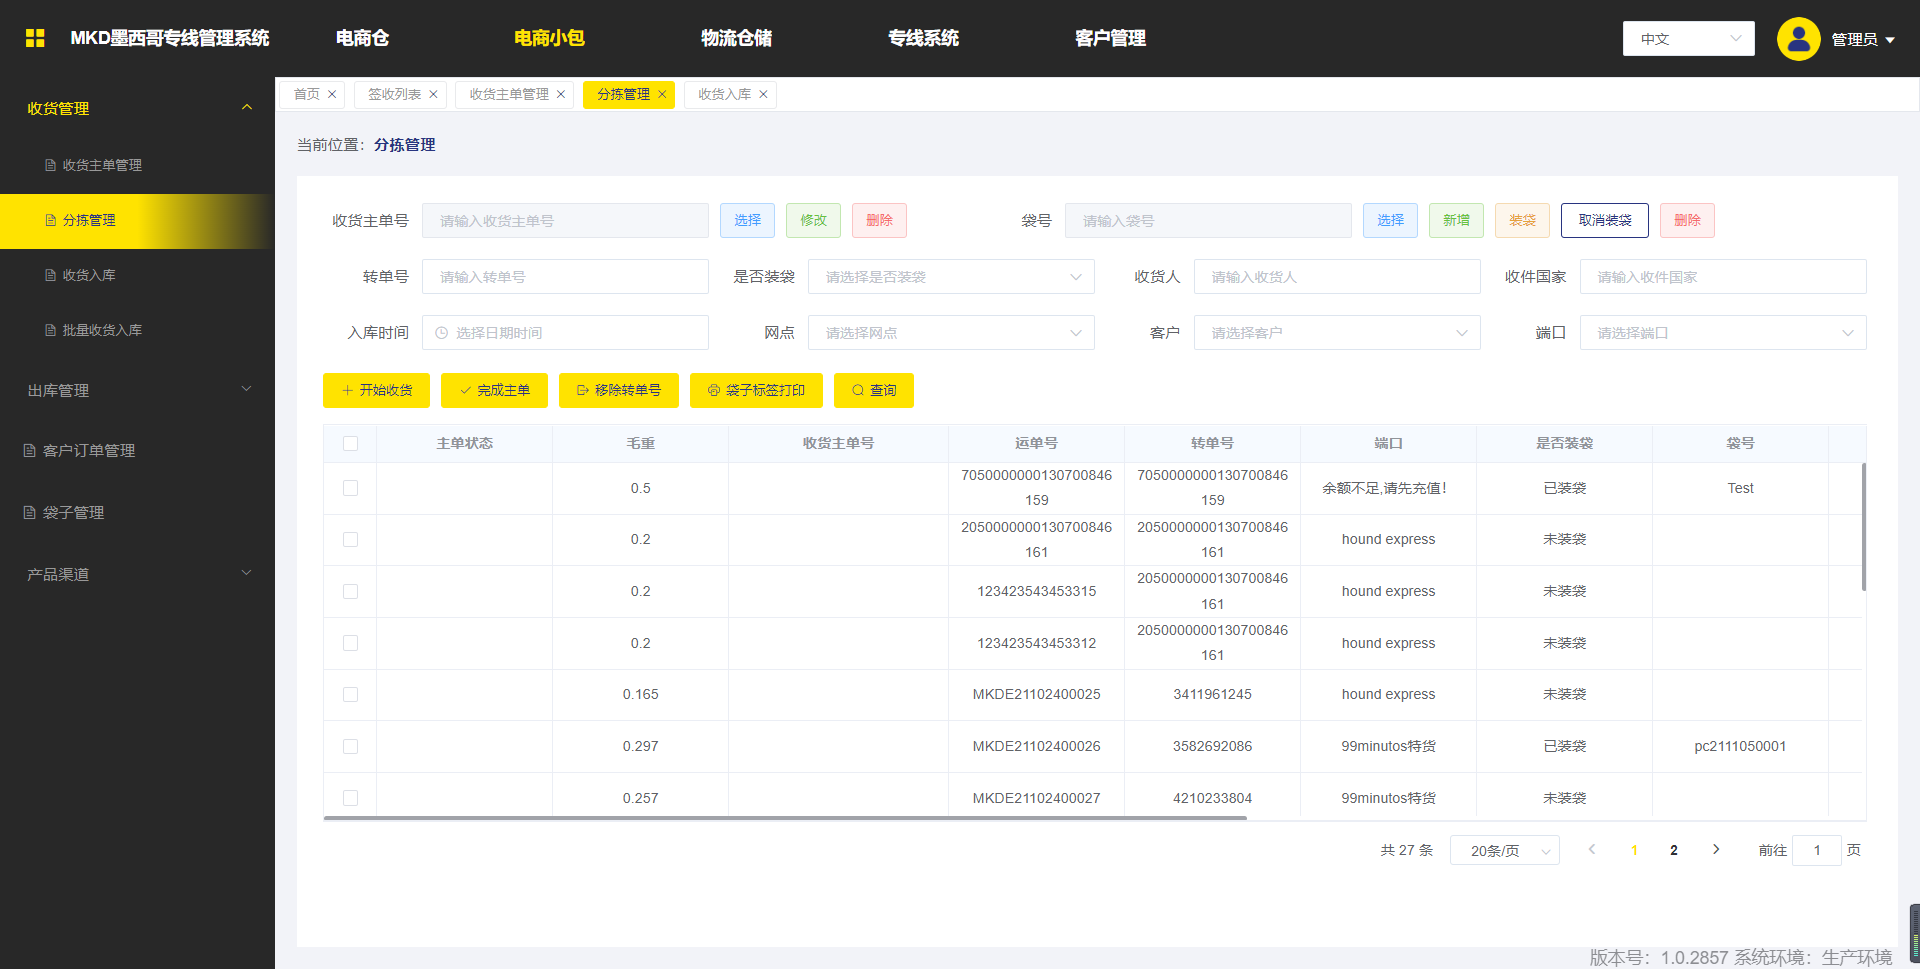1920x969 pixels.
Task: Click the clock icon in 入库时间 field
Action: pyautogui.click(x=441, y=333)
